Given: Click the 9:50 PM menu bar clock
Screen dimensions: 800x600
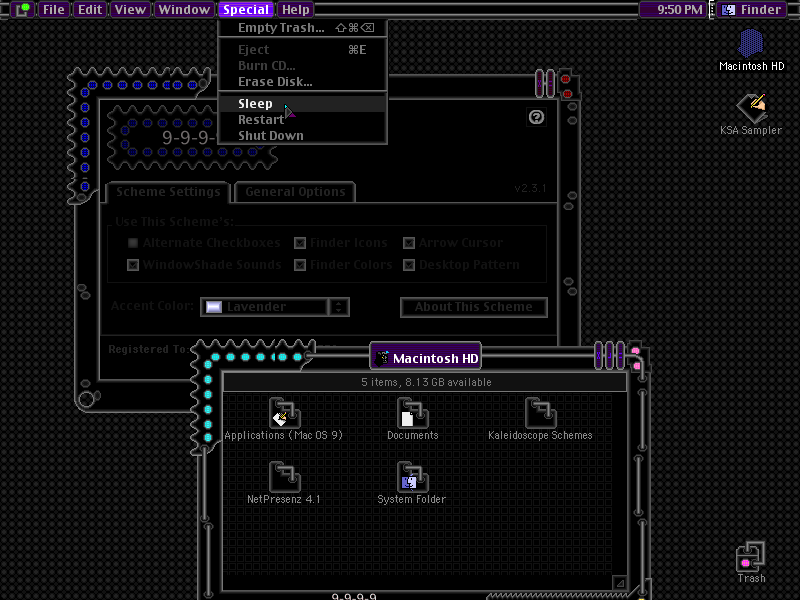Looking at the screenshot, I should tap(672, 9).
